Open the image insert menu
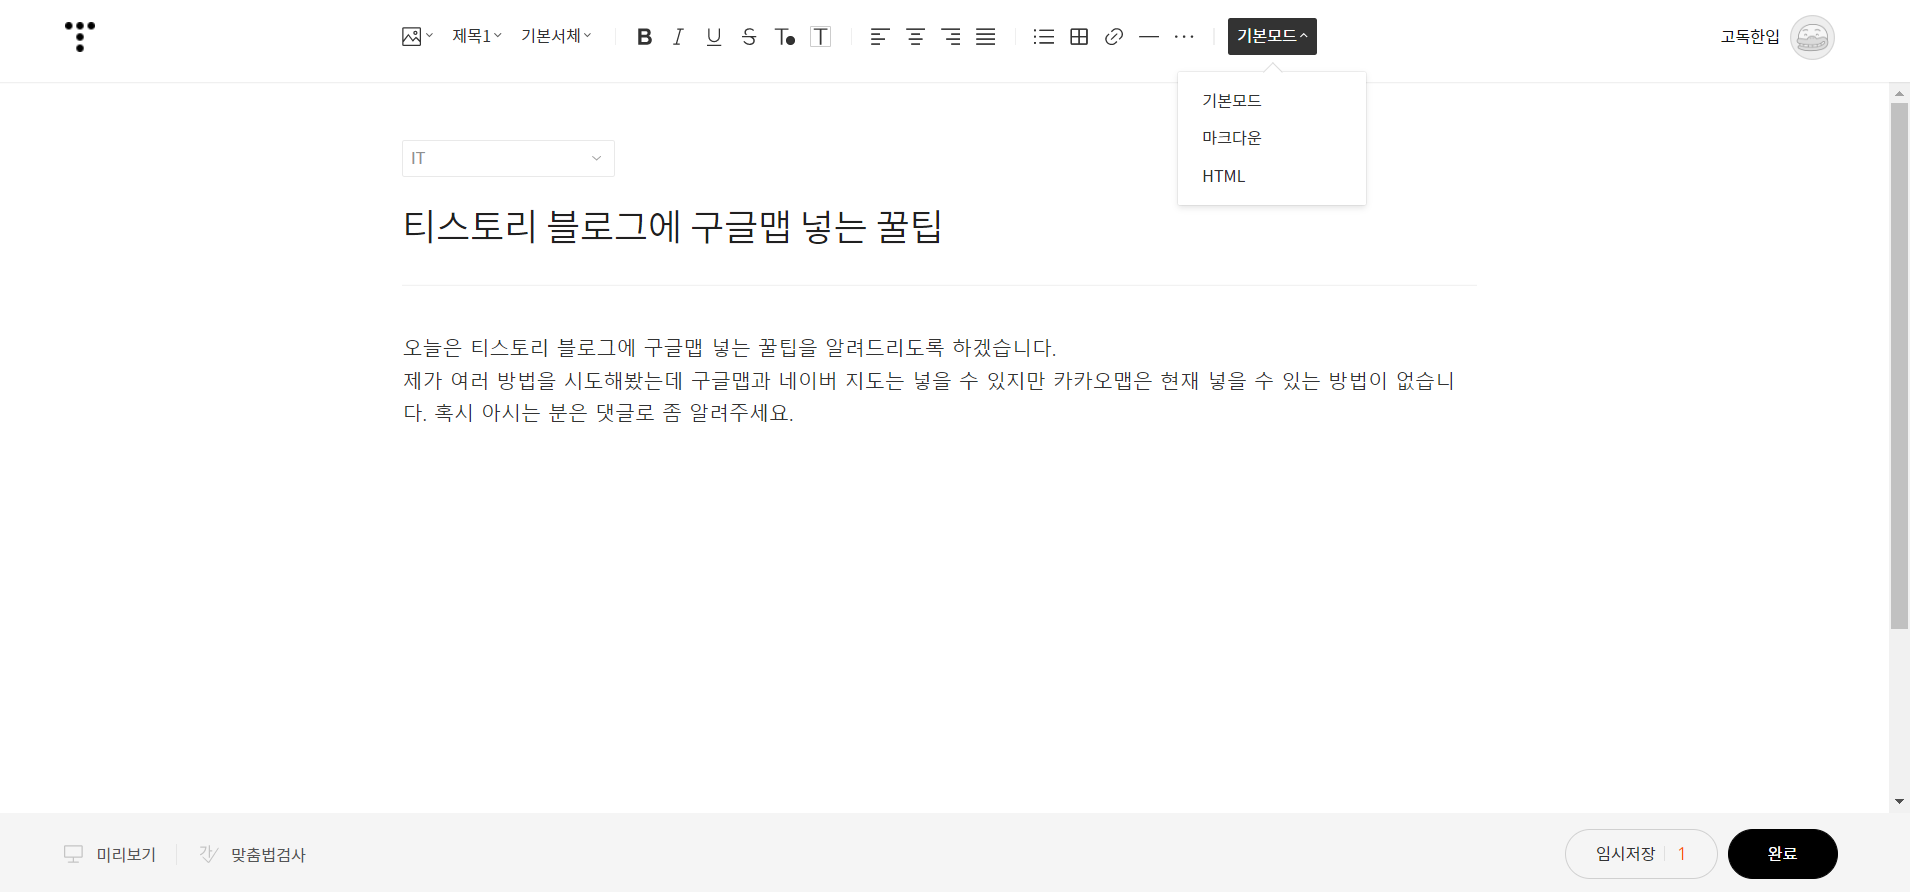 417,37
